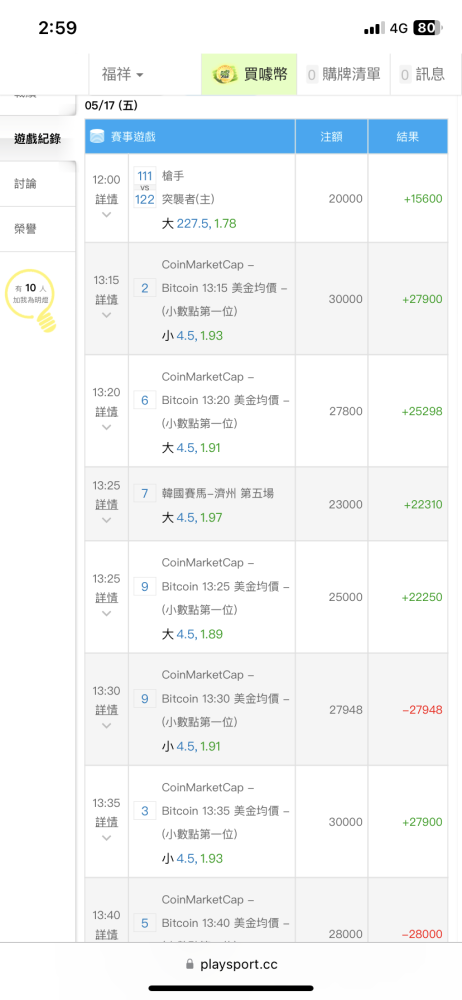Click the number 7 badge for 韓國賽馬

pyautogui.click(x=145, y=493)
